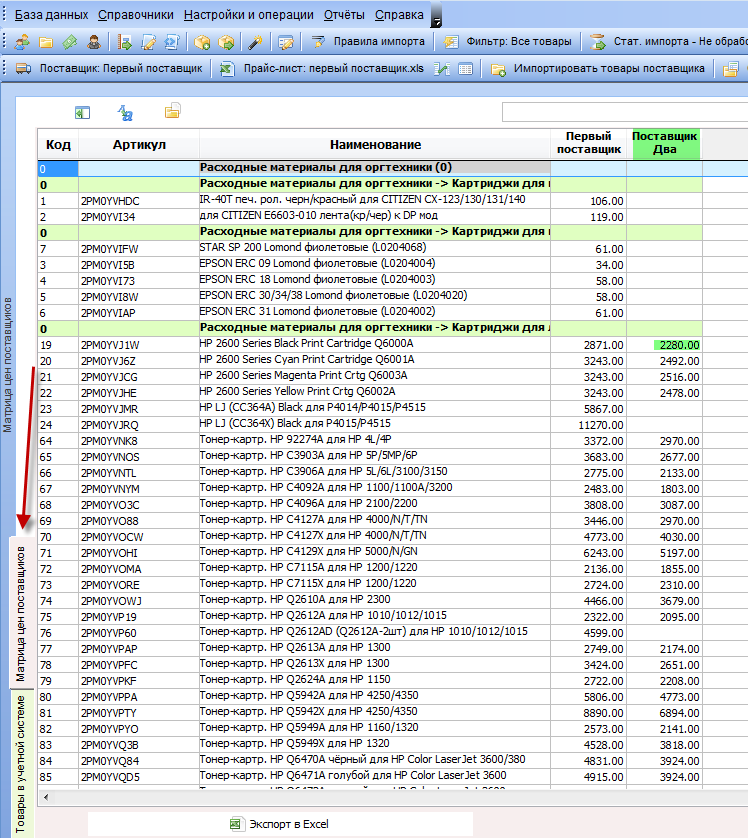Click the green panel collapse icon above table
The width and height of the screenshot is (748, 838).
(x=82, y=113)
